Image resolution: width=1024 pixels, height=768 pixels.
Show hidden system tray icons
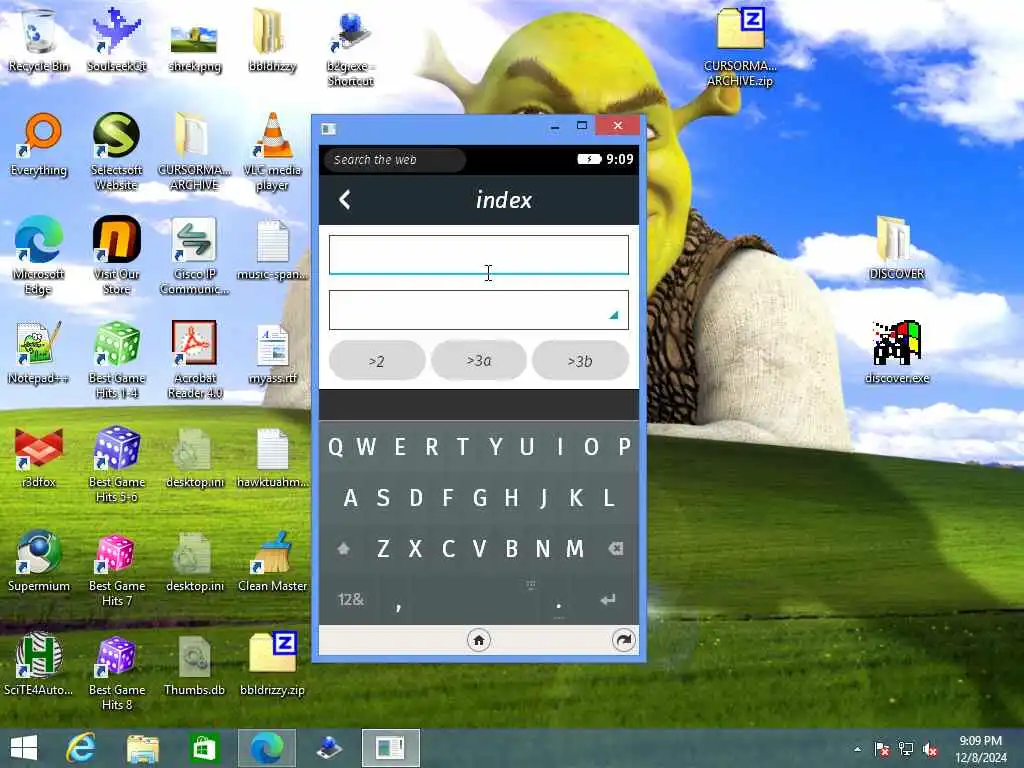coord(857,749)
